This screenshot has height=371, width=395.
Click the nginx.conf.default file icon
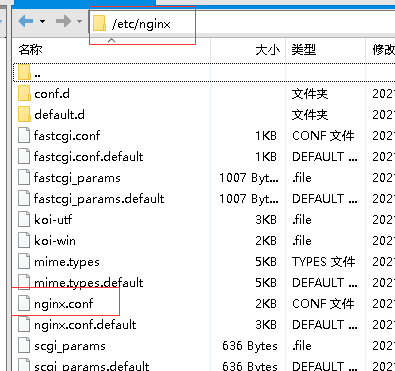coord(24,325)
